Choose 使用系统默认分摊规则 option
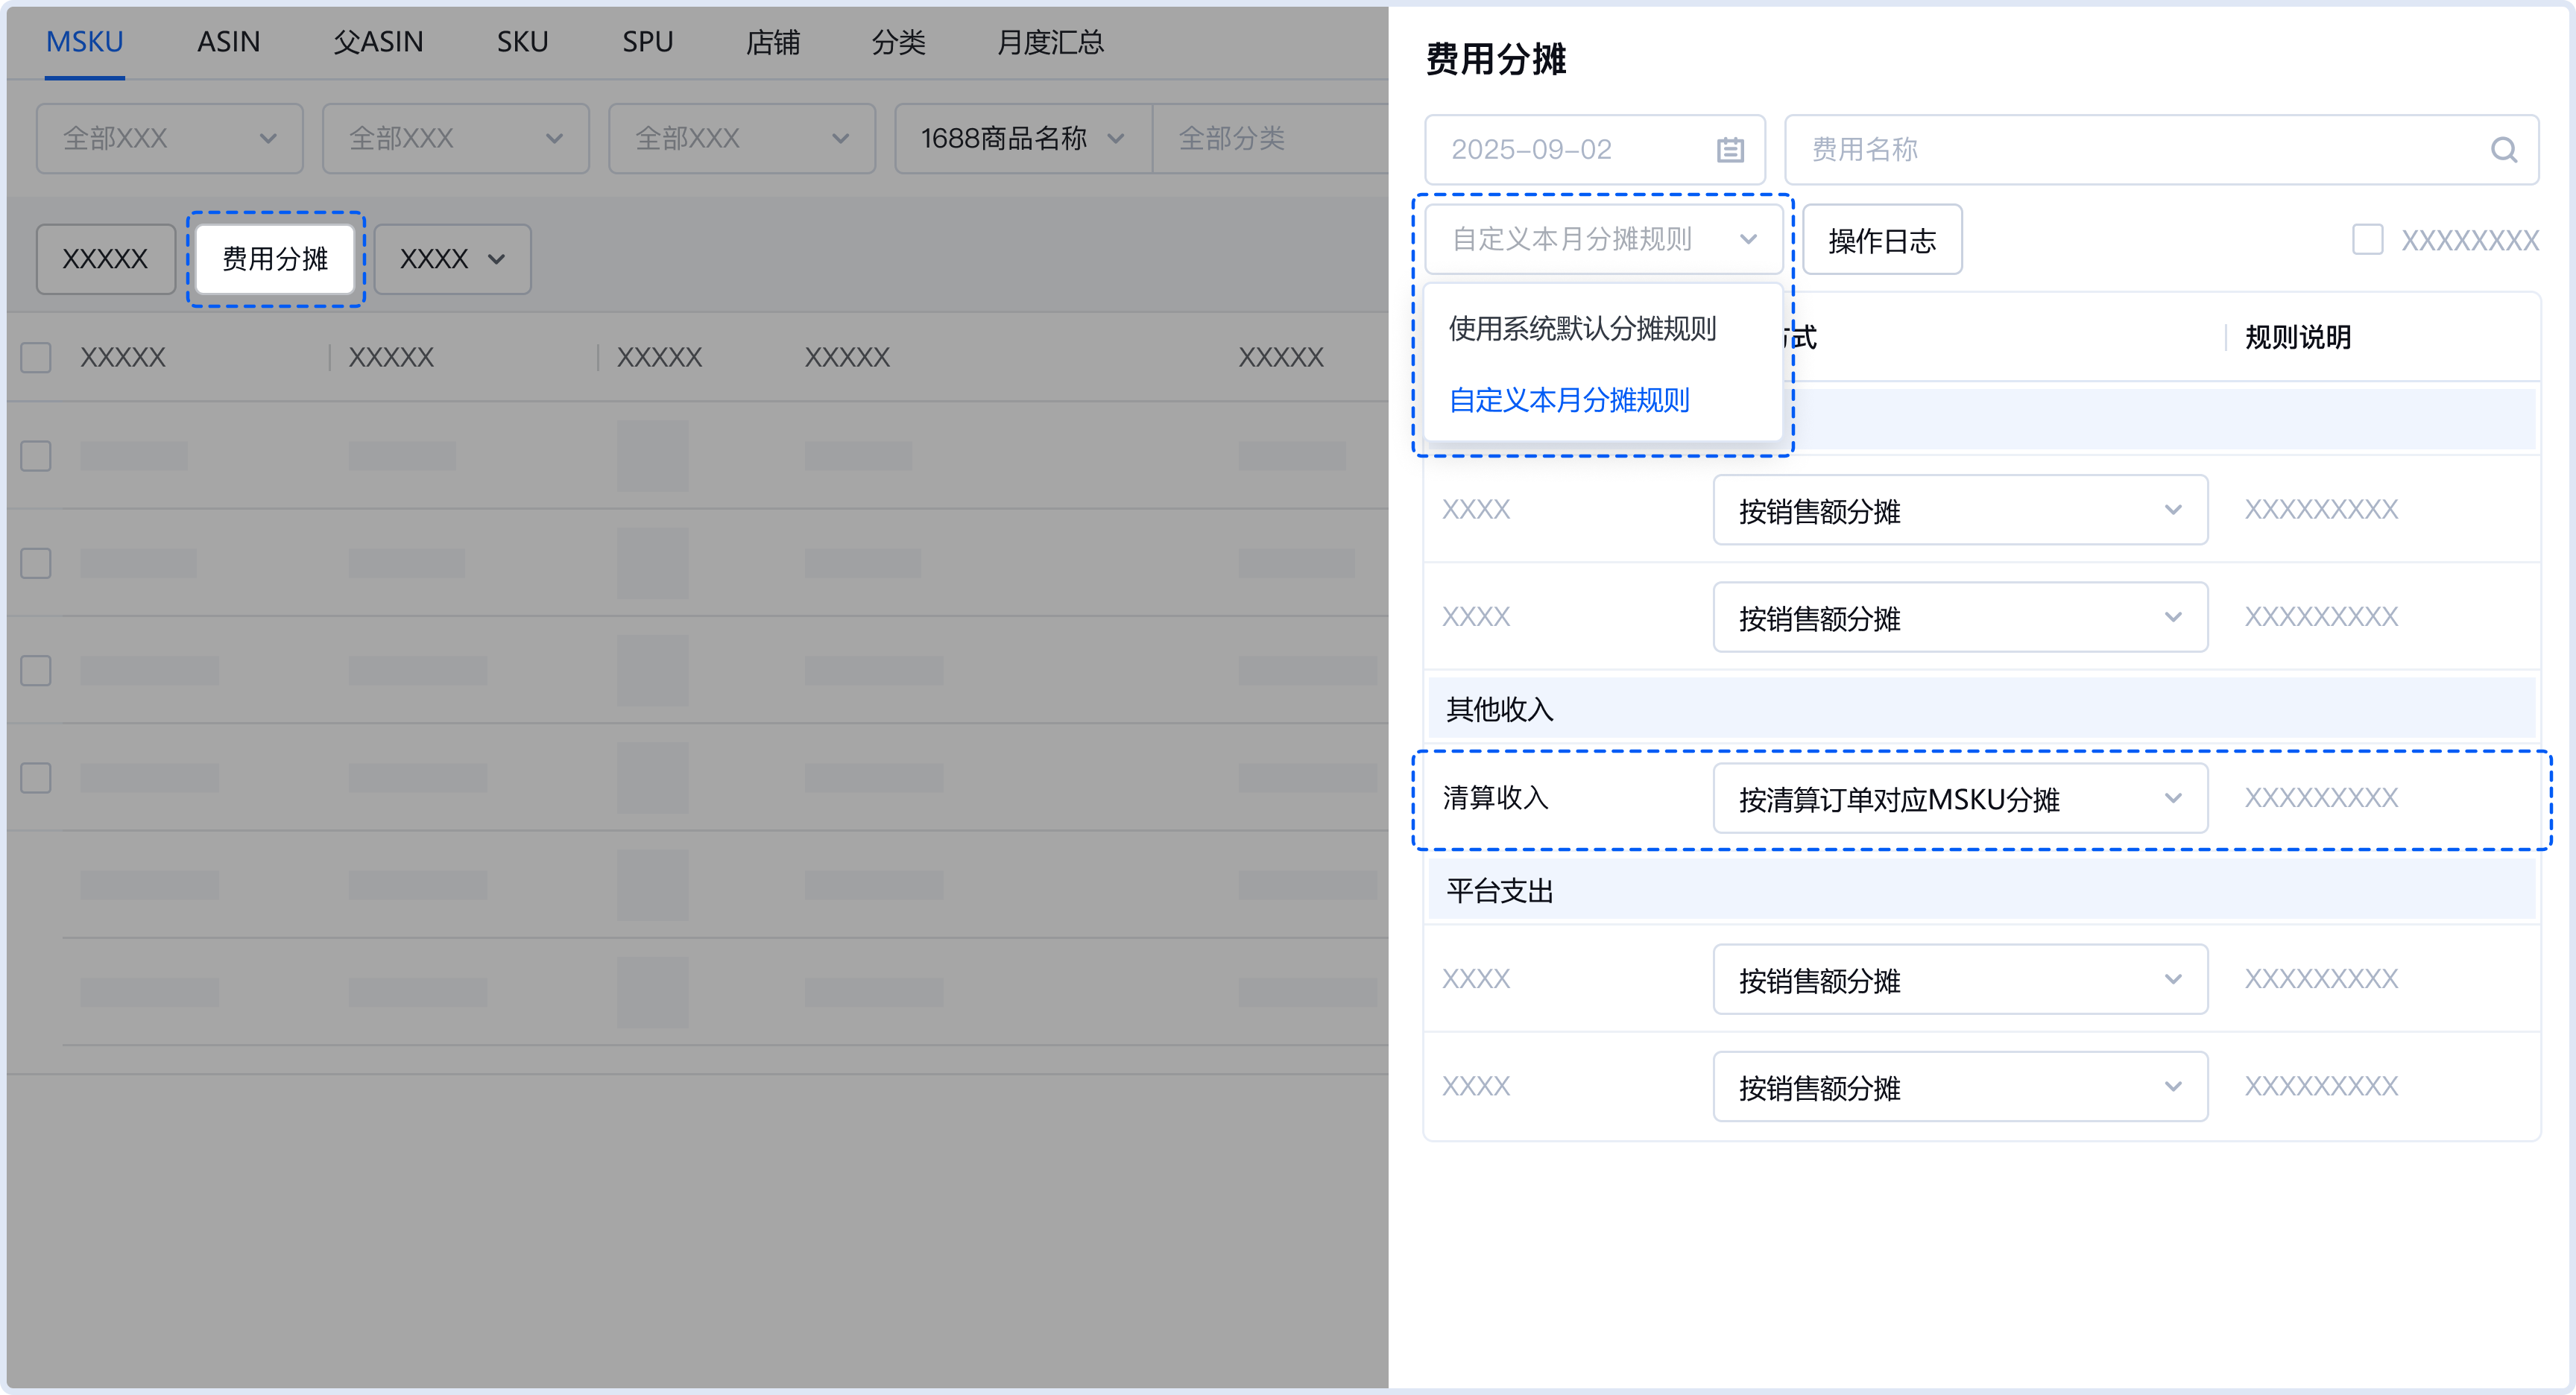Image resolution: width=2576 pixels, height=1395 pixels. pos(1582,328)
